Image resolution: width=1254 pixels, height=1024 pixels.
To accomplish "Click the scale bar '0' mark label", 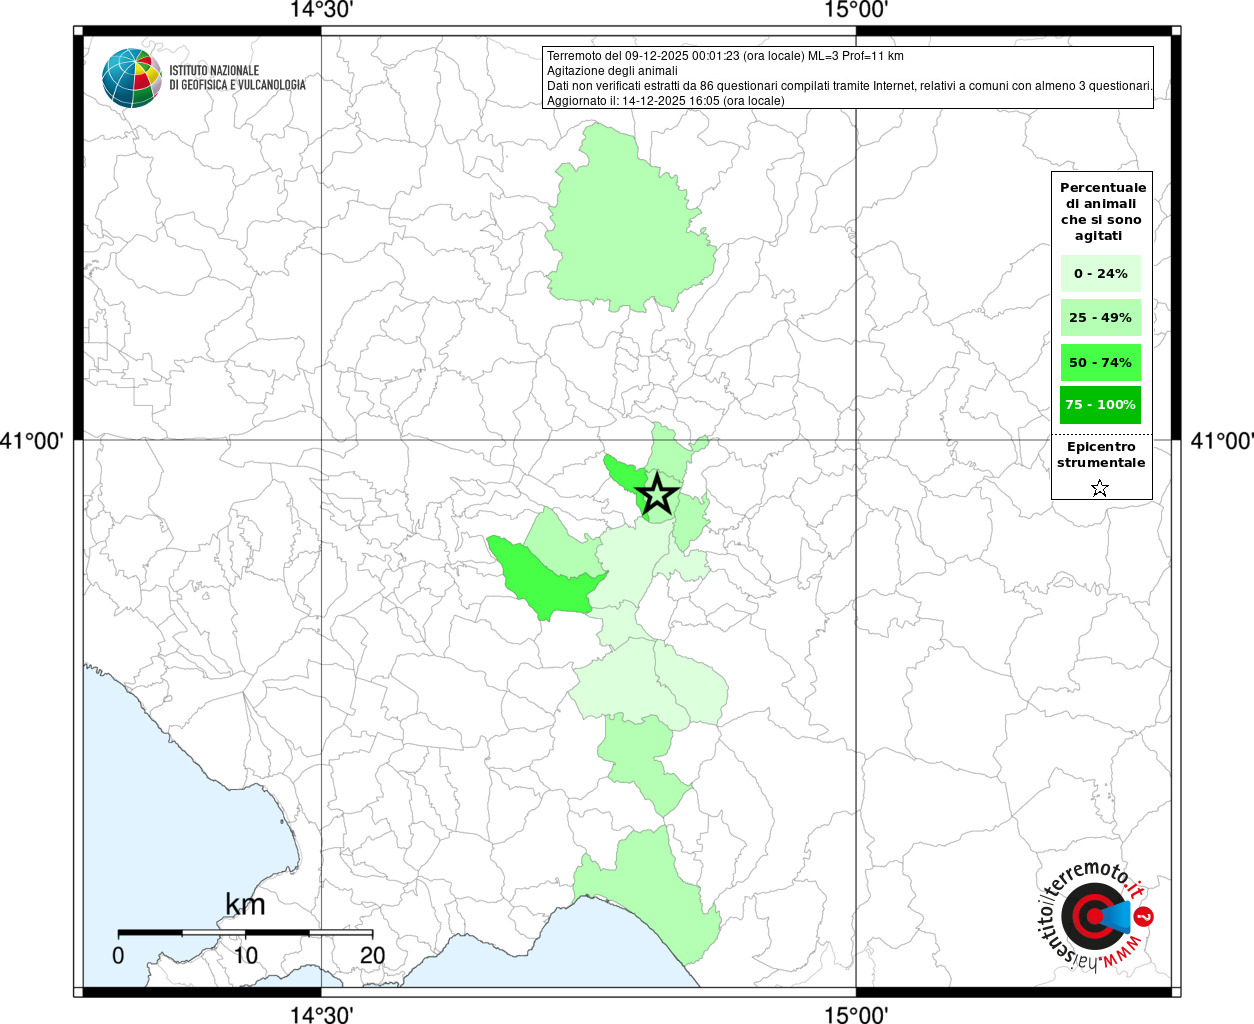I will click(x=118, y=955).
